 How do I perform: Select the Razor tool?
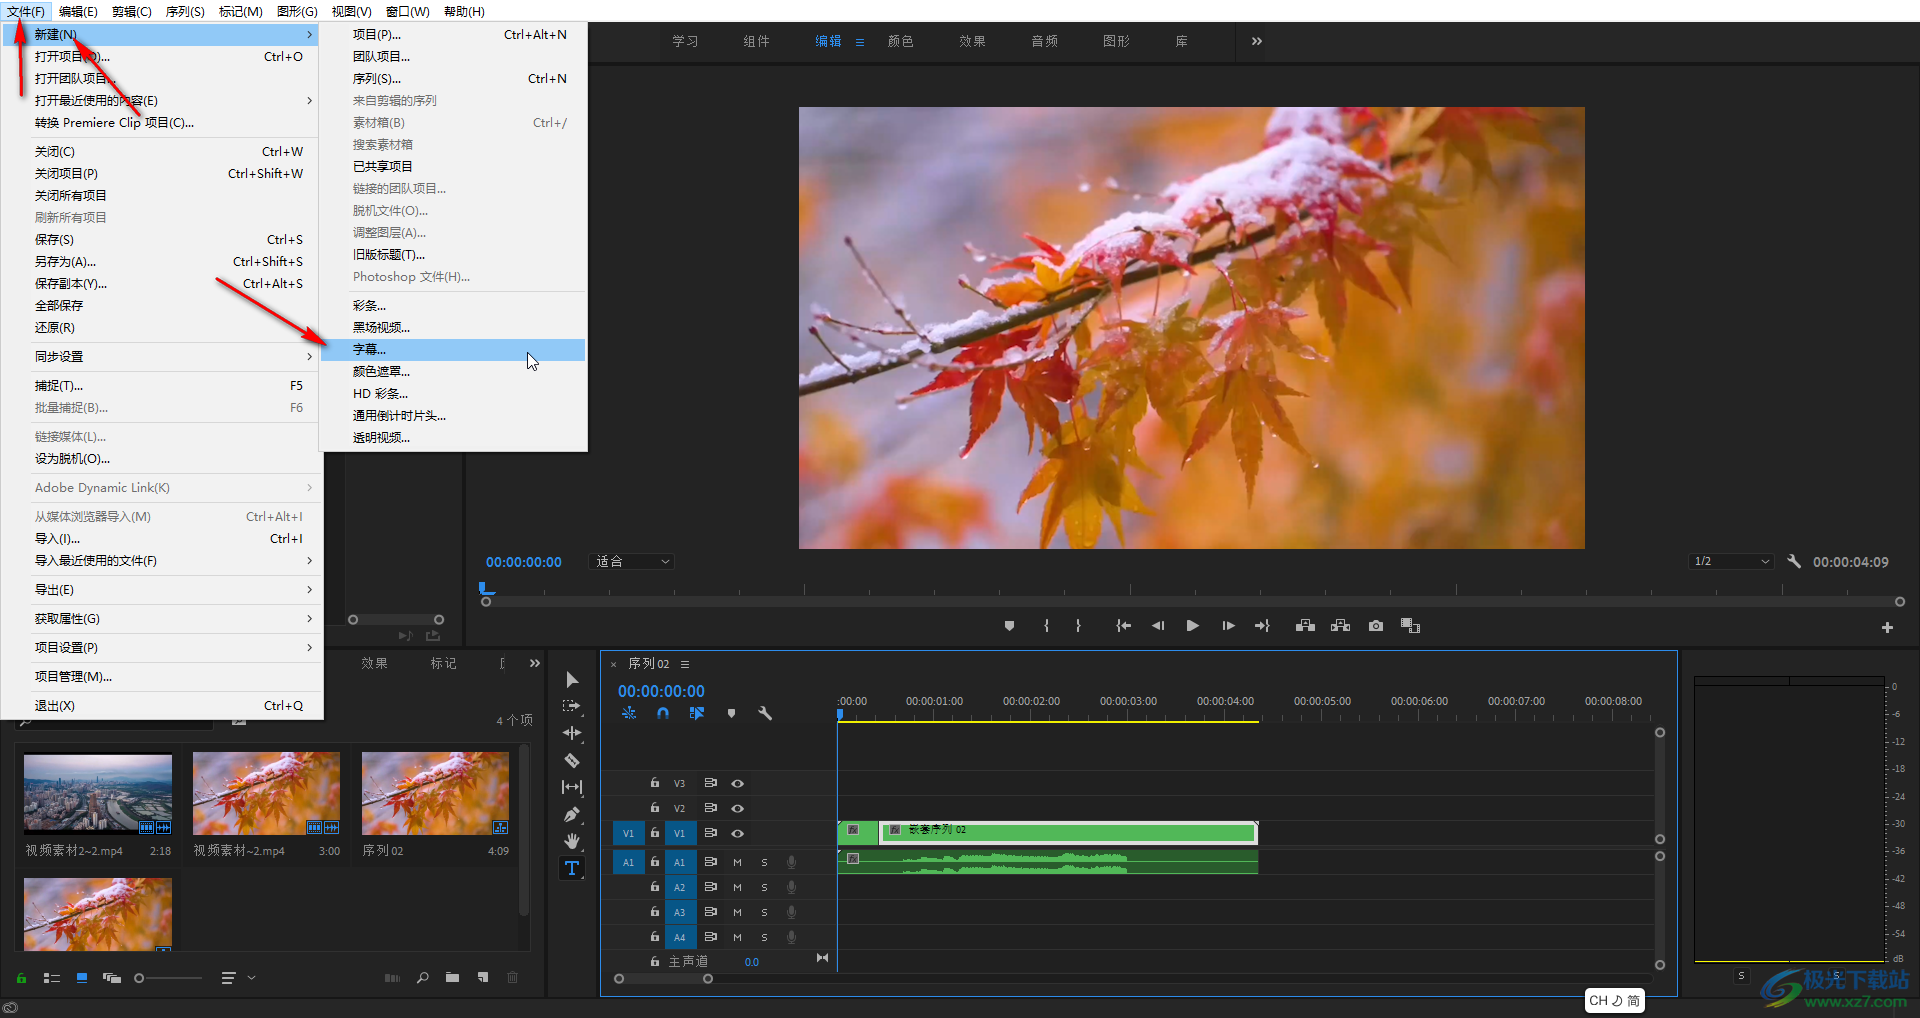pos(572,760)
